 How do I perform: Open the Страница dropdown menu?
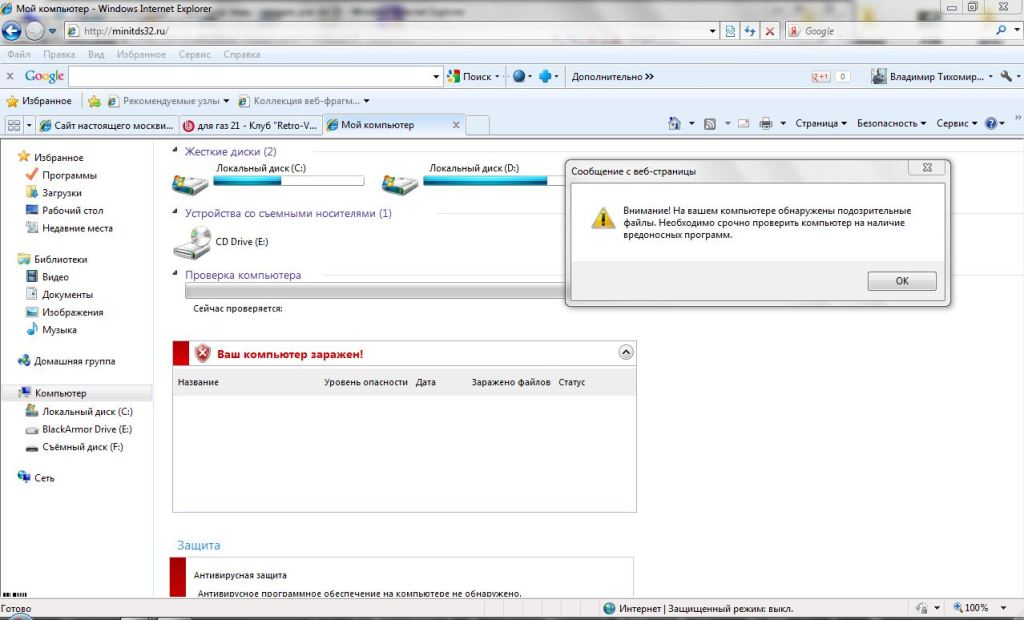click(821, 123)
